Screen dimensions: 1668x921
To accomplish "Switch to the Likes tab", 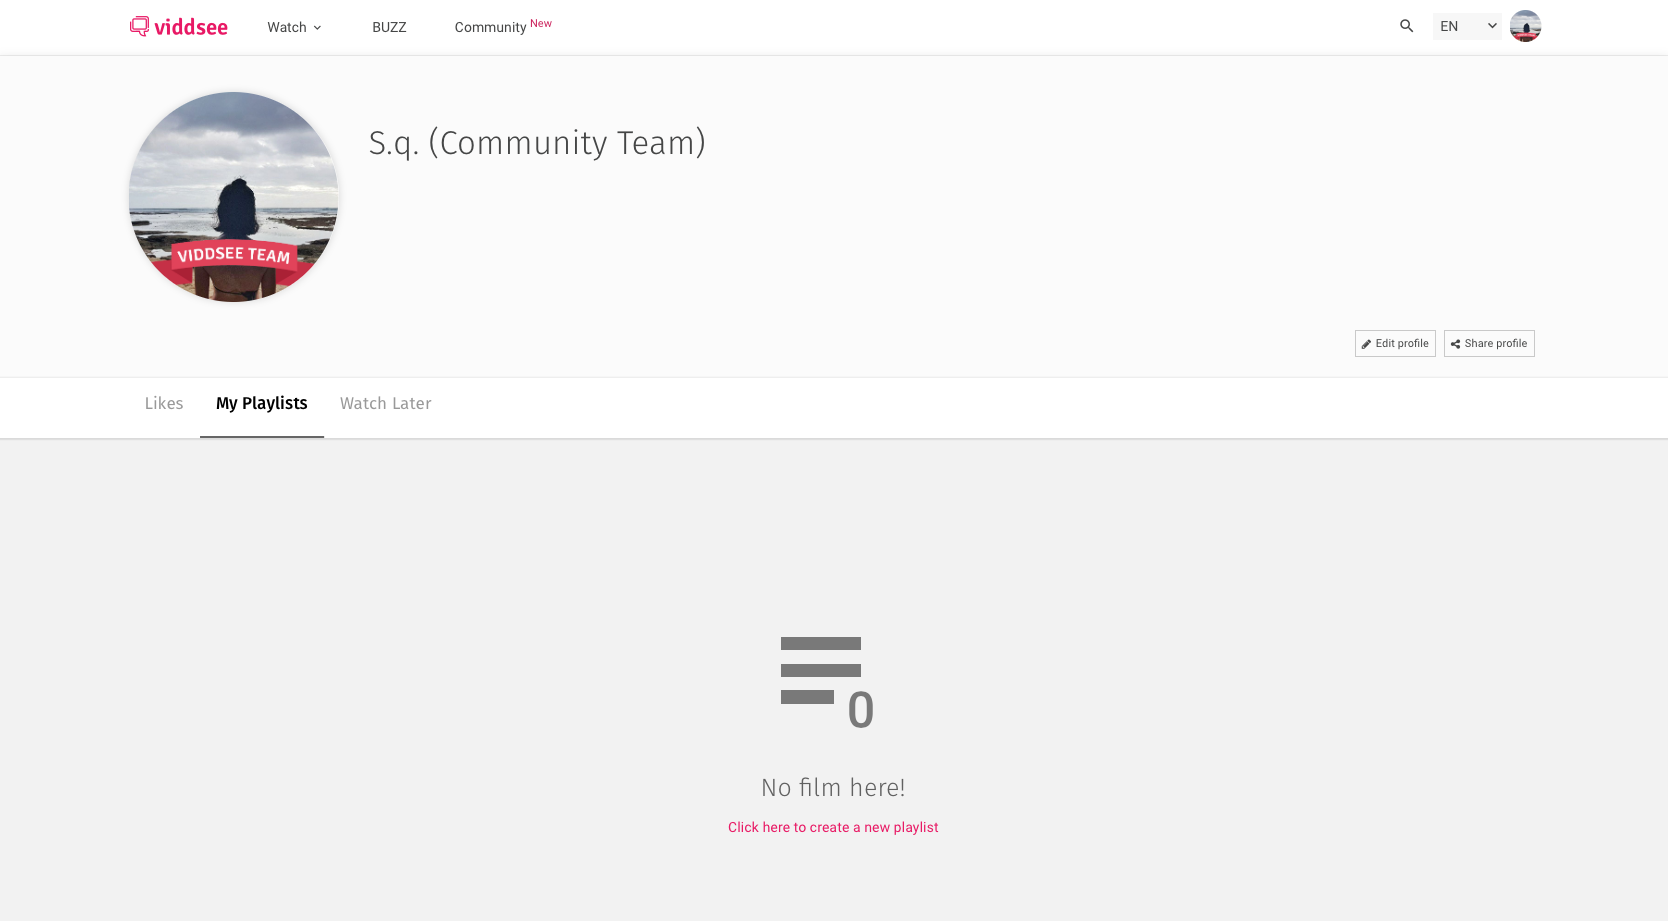I will coord(164,403).
